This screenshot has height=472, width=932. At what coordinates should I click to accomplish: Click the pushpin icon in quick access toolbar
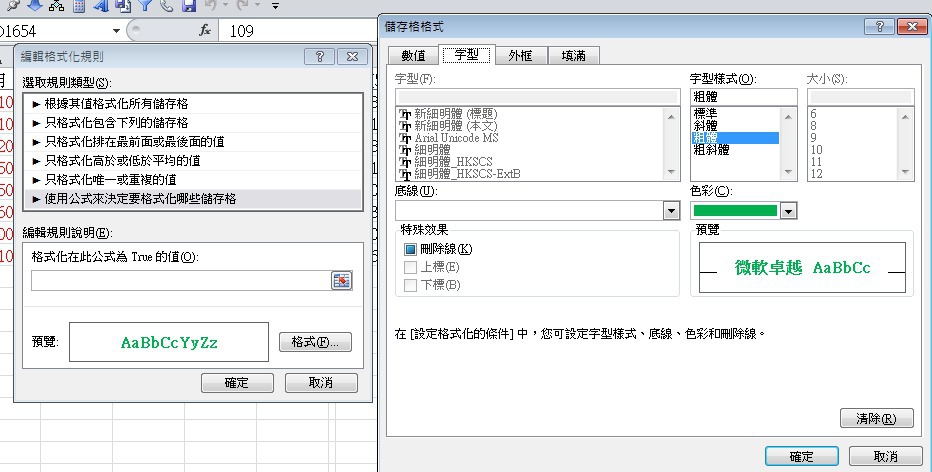point(13,5)
